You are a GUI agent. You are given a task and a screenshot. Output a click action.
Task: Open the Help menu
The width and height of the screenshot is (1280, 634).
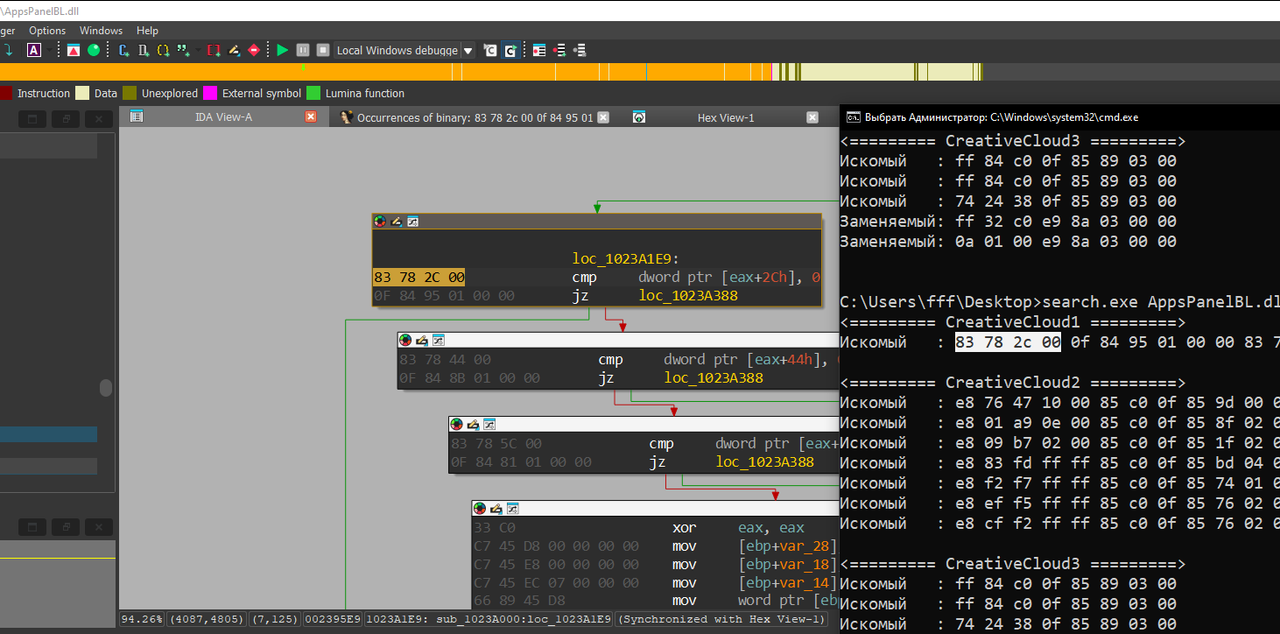(147, 31)
